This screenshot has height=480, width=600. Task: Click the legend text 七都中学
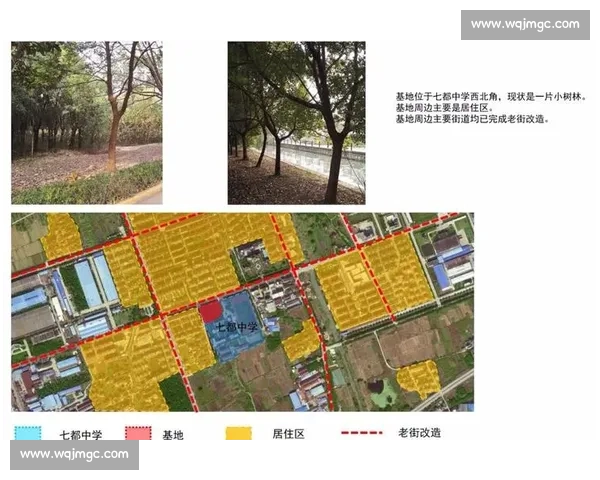81,435
